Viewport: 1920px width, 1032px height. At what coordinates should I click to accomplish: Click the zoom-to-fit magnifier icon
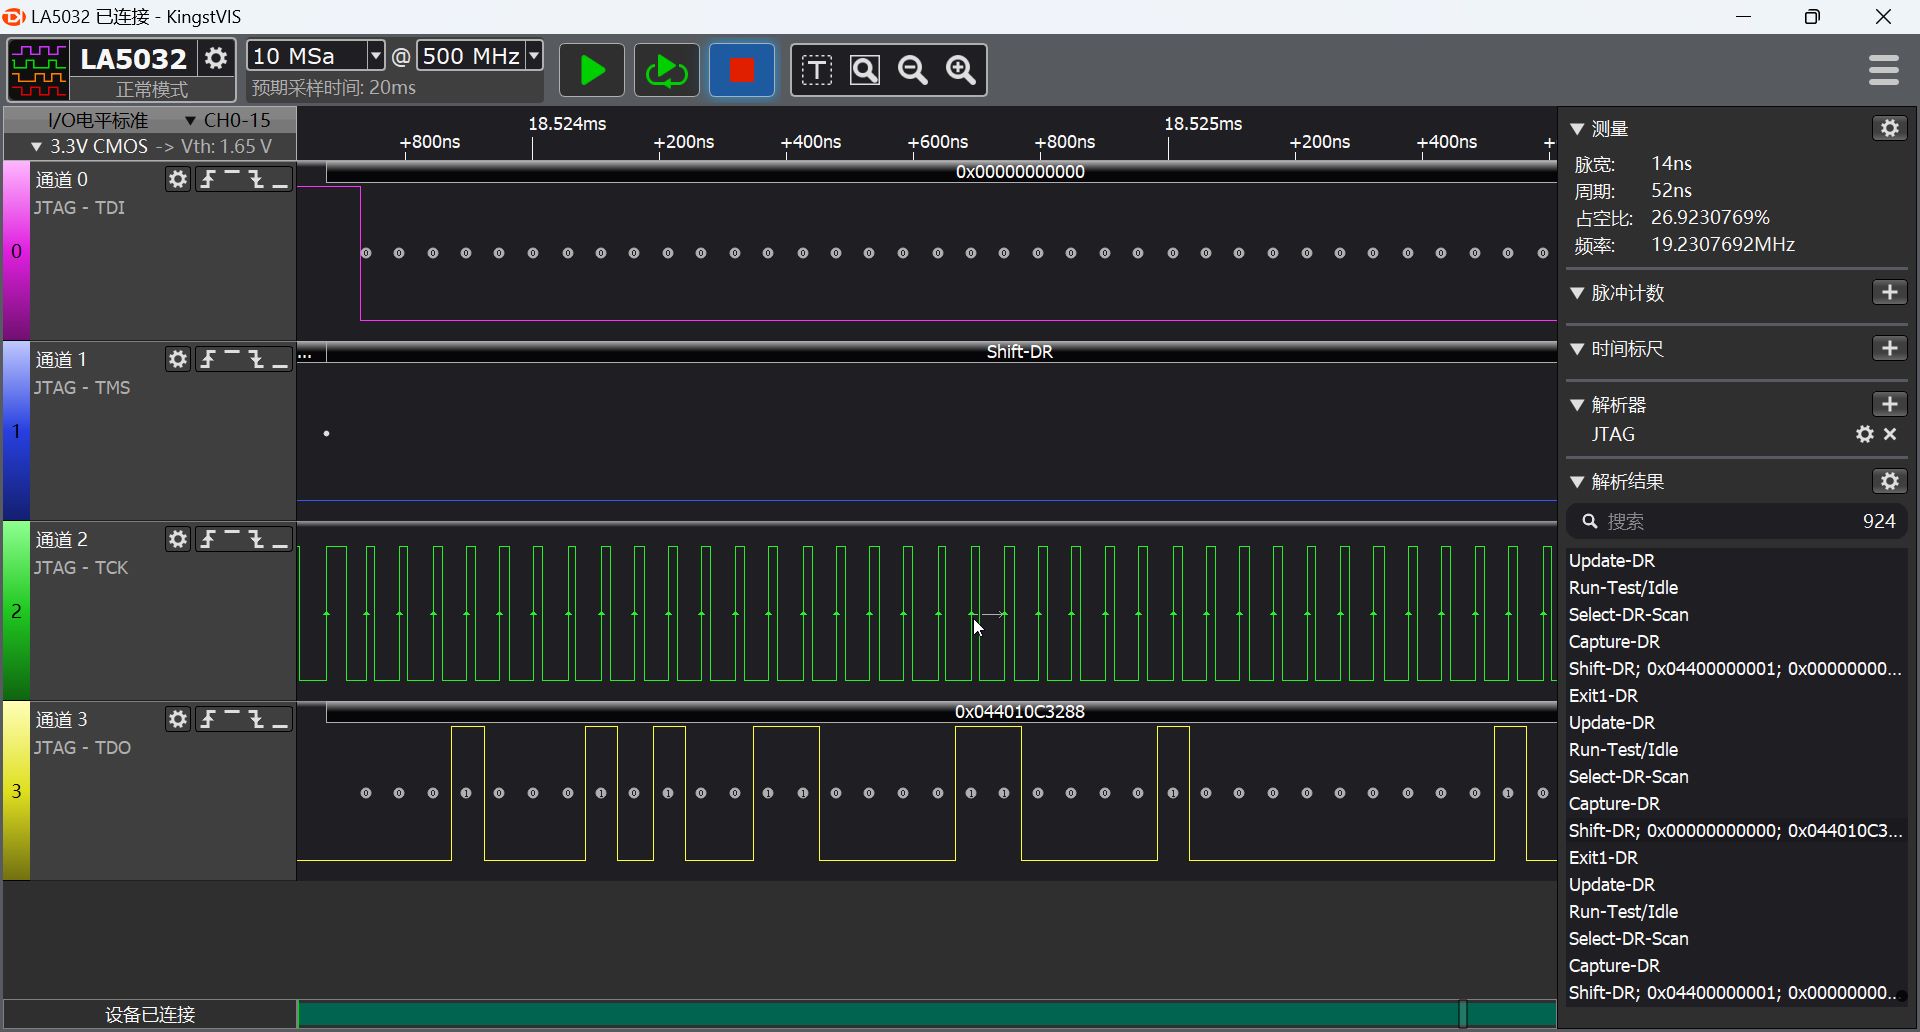(865, 70)
